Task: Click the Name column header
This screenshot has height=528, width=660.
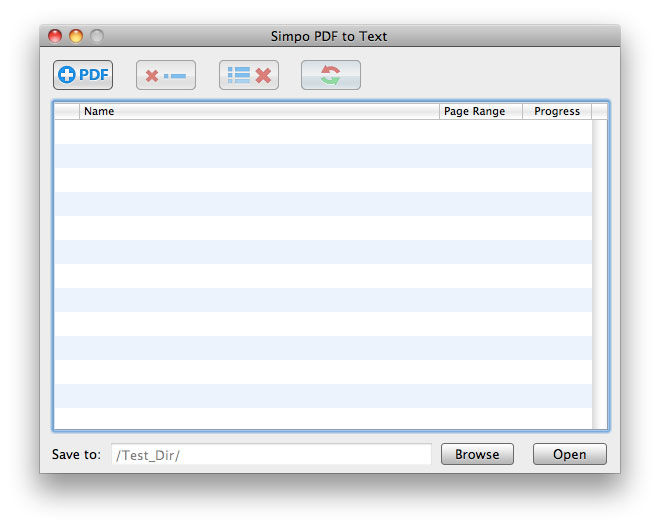Action: click(259, 111)
